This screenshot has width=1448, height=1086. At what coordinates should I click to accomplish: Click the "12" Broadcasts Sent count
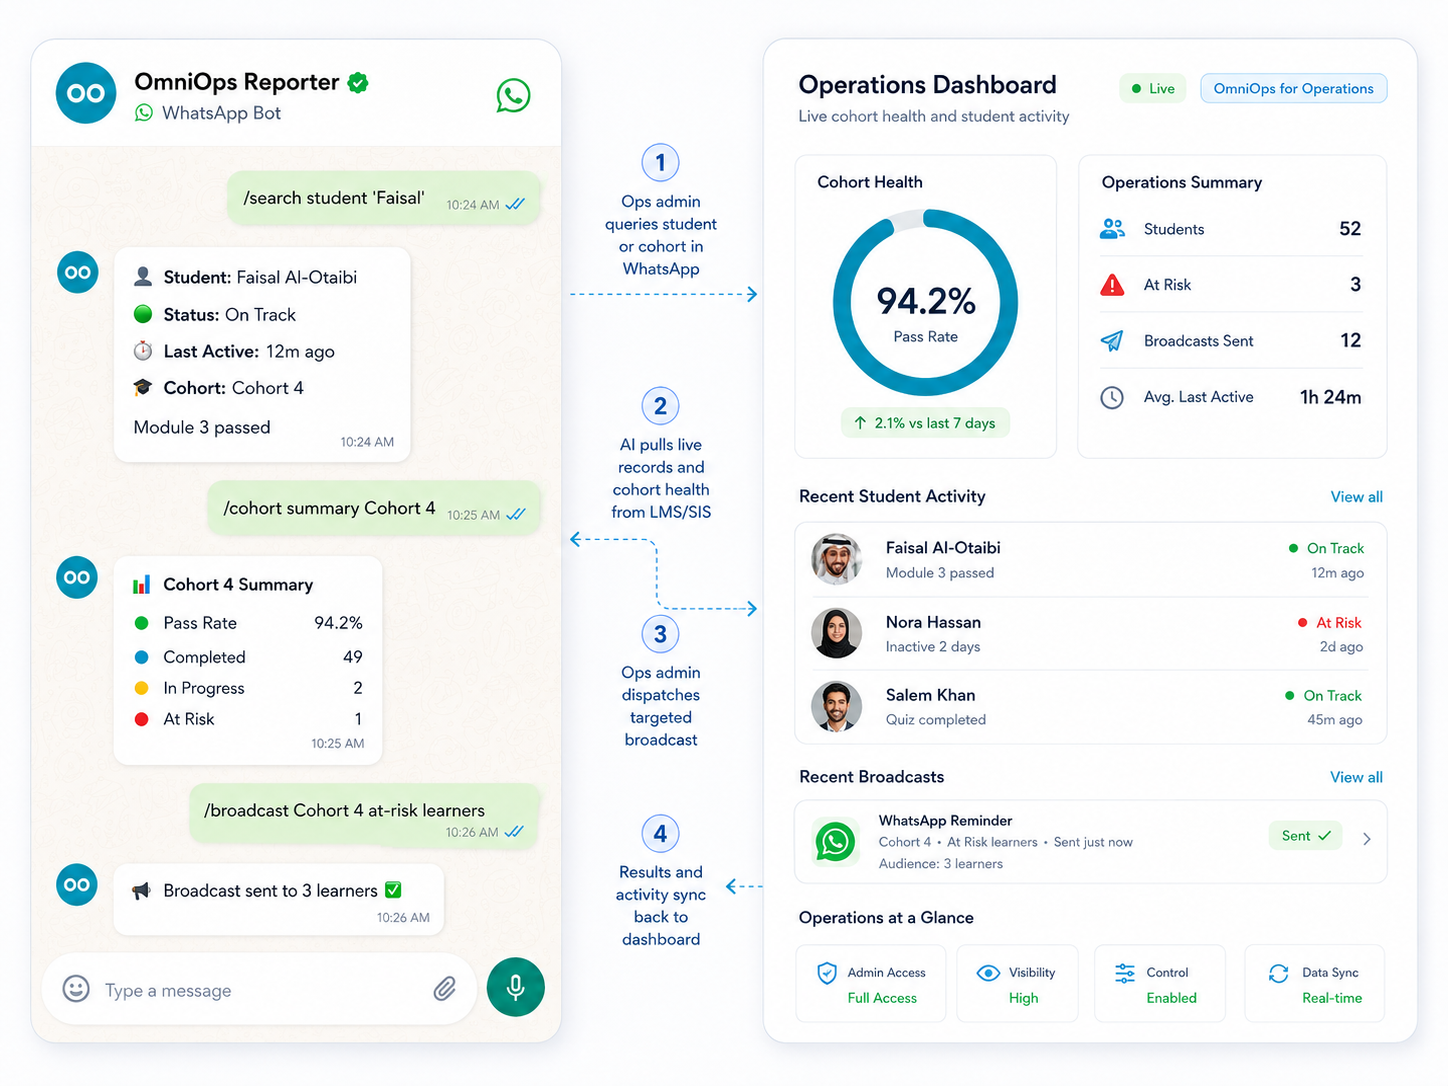click(1350, 341)
